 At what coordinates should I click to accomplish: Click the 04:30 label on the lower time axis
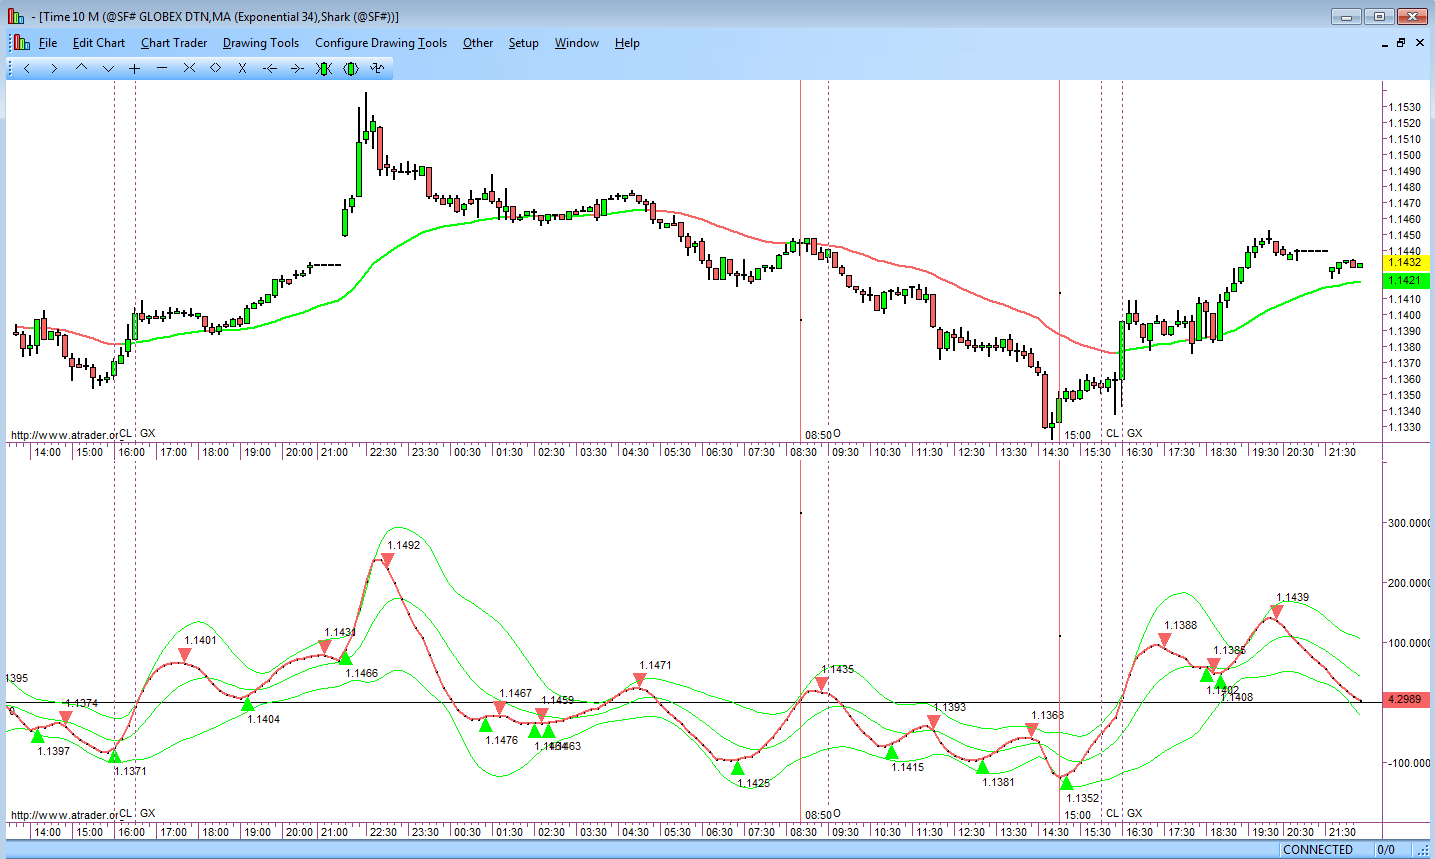(x=635, y=832)
